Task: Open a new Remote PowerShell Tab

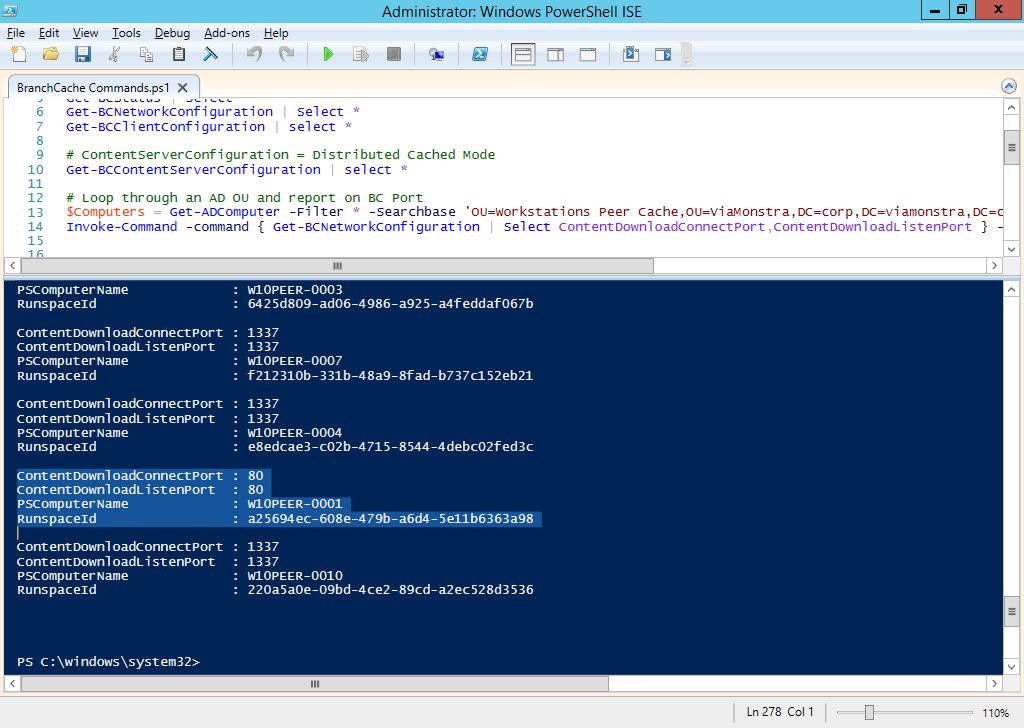Action: click(436, 54)
